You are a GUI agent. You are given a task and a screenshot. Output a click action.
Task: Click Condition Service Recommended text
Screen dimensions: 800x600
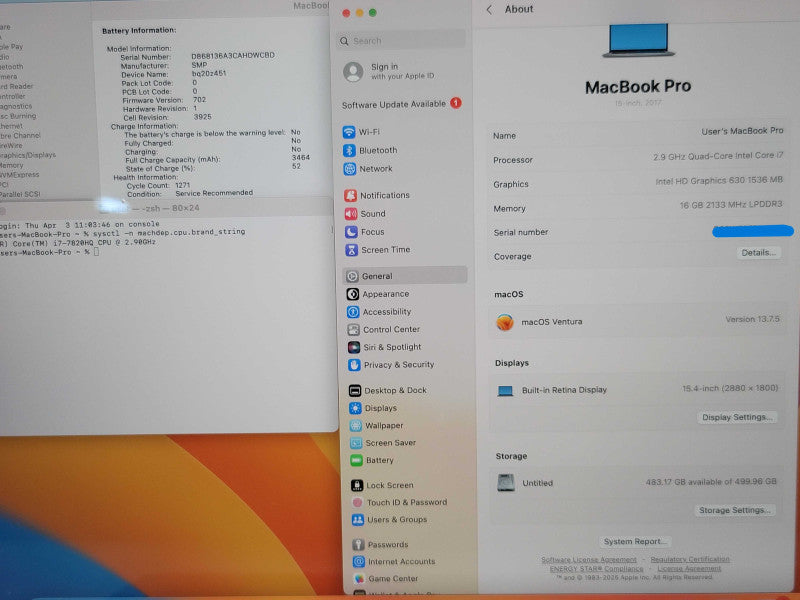[214, 193]
